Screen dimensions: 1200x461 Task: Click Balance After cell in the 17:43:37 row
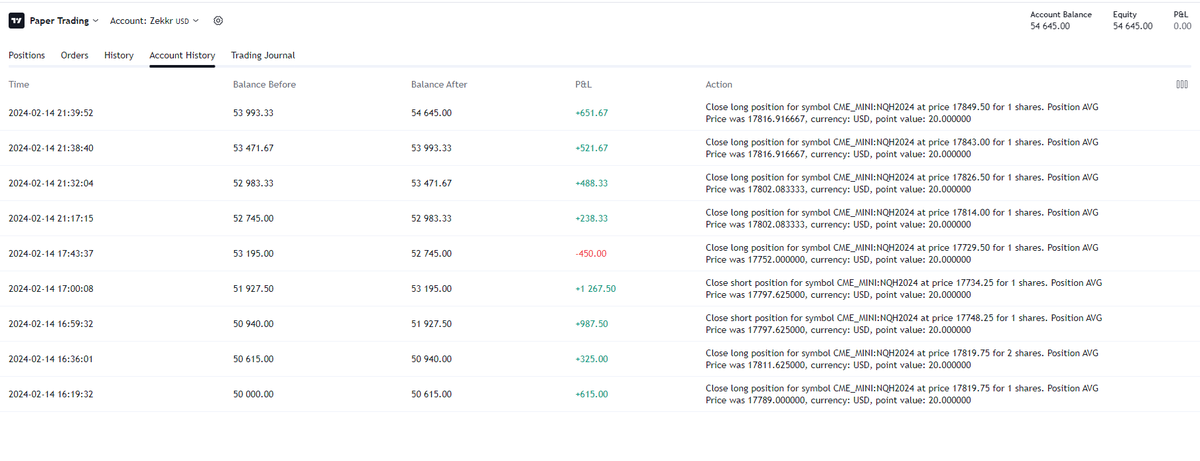pyautogui.click(x=432, y=253)
